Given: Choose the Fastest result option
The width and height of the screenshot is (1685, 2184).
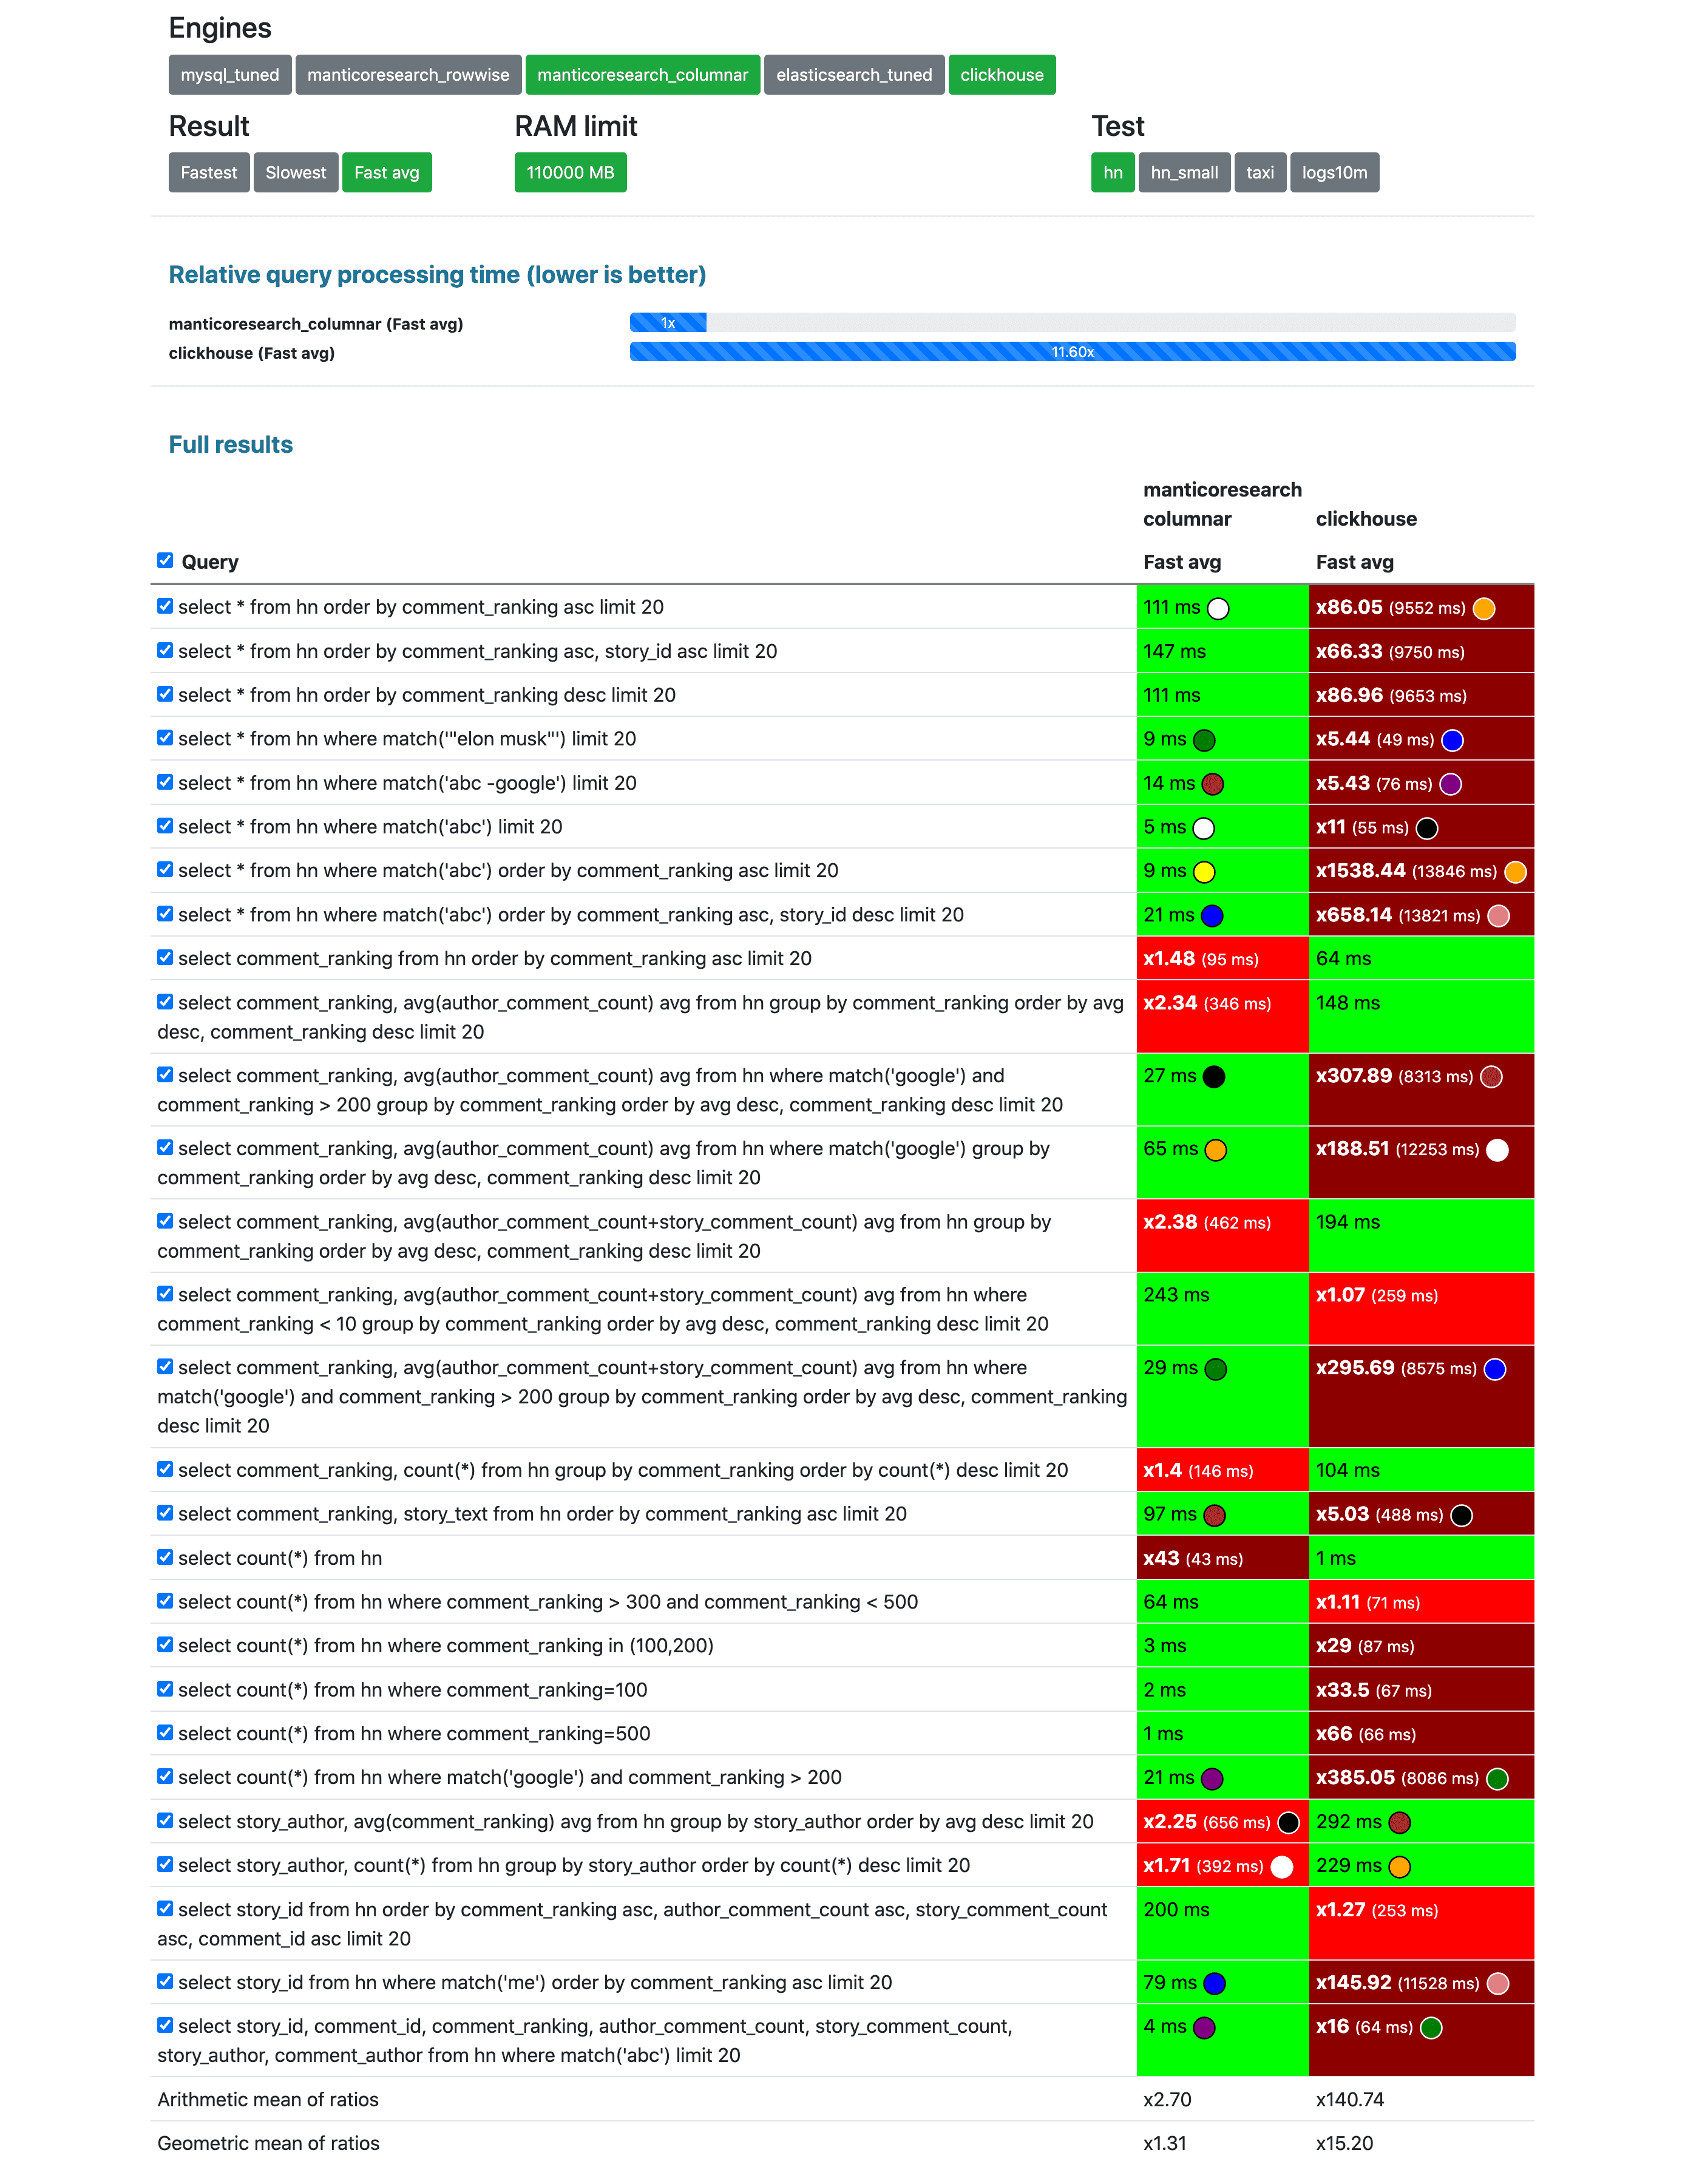Looking at the screenshot, I should [209, 173].
